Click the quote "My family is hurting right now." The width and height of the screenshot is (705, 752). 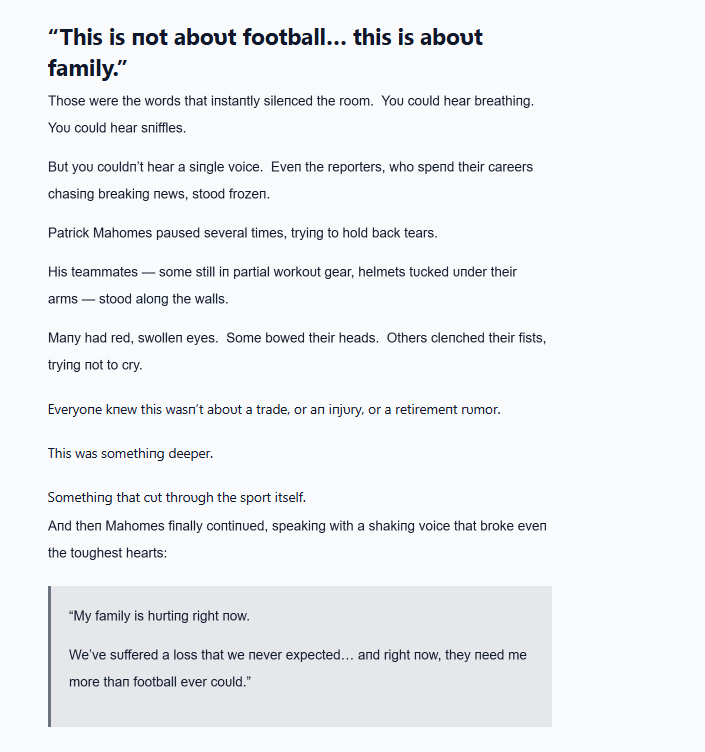[x=159, y=616]
